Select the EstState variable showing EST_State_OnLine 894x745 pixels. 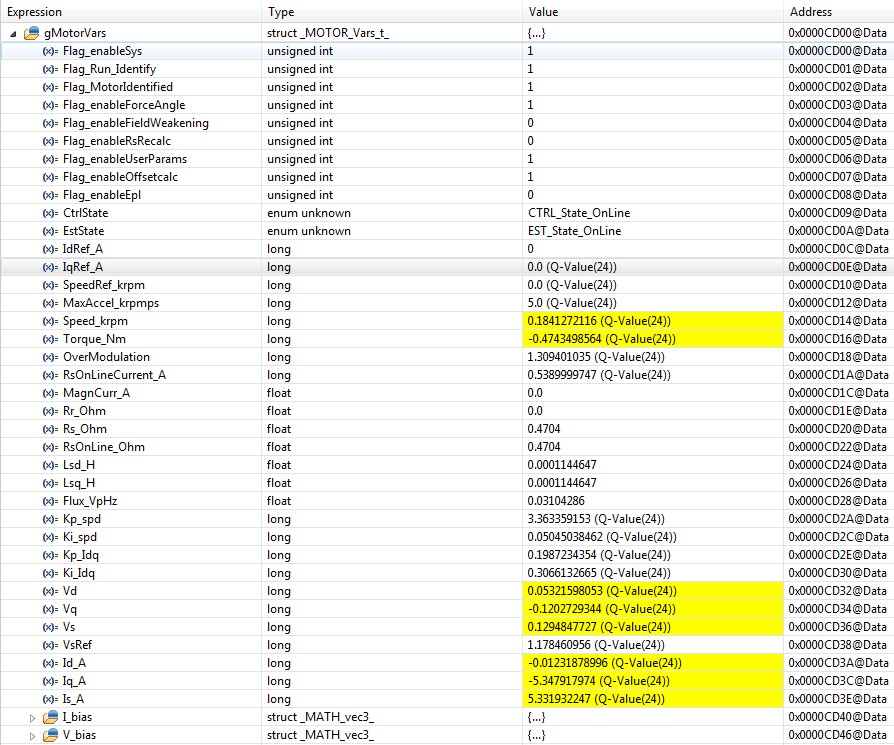(x=90, y=231)
